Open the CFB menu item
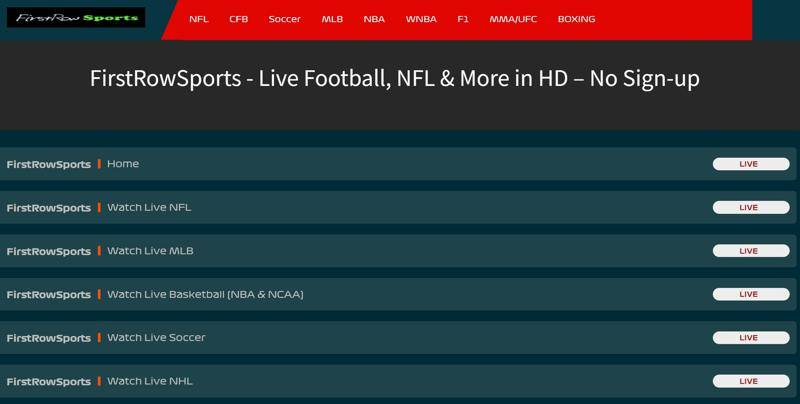 pos(238,19)
